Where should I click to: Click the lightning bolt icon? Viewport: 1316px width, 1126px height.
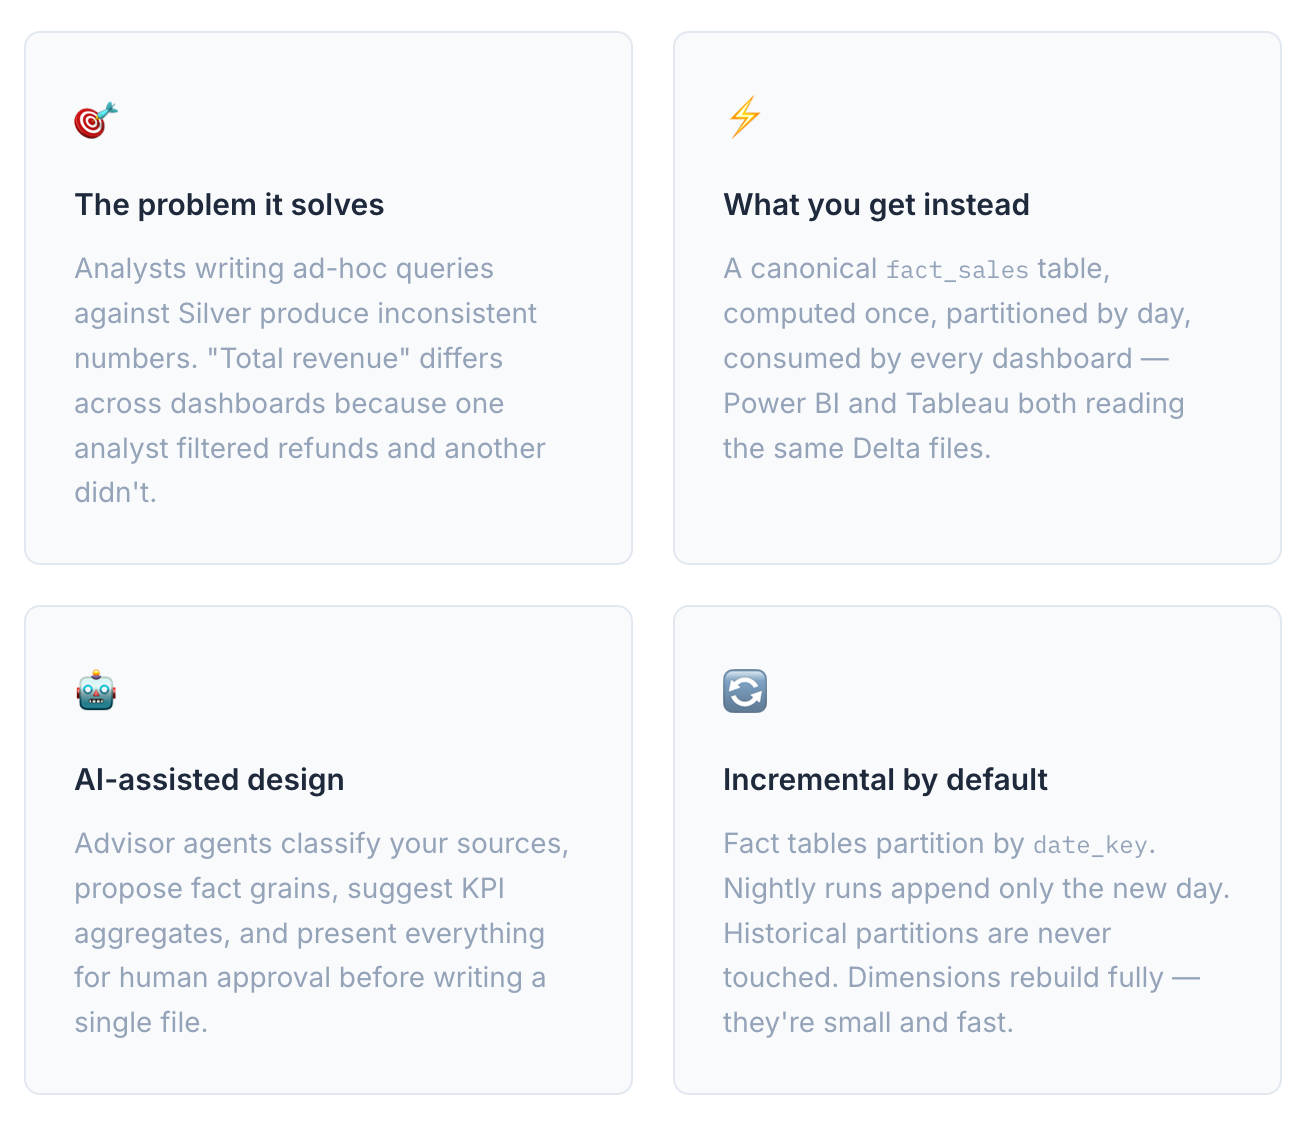click(744, 117)
